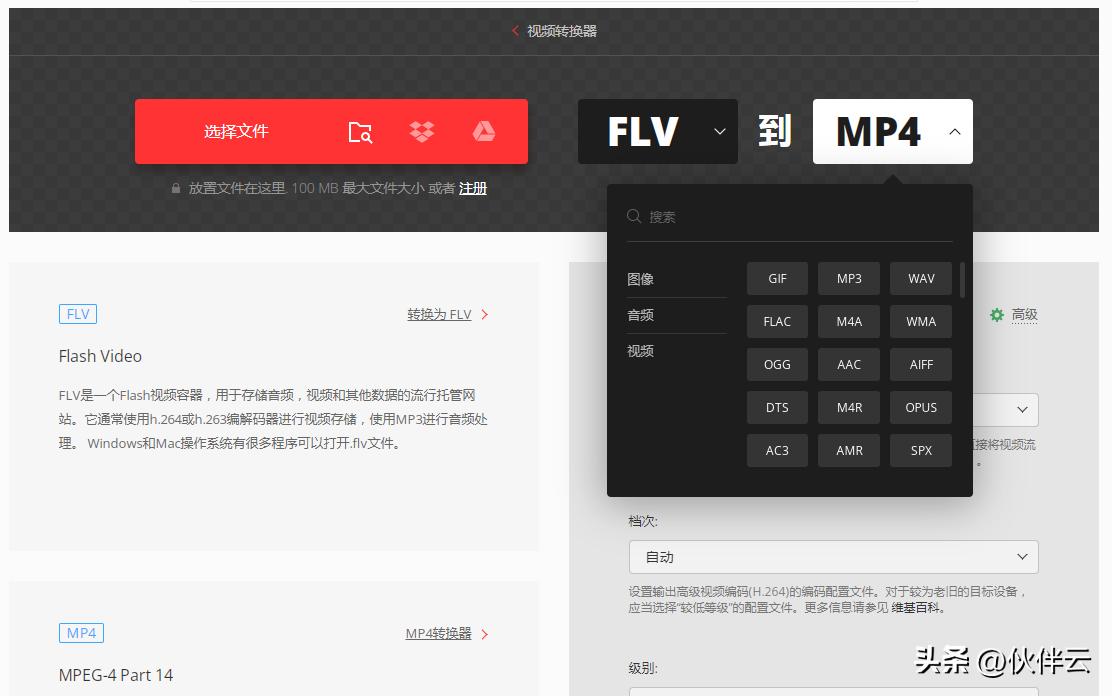Click the 选择文件 upload button
1112x696 pixels.
pyautogui.click(x=236, y=131)
